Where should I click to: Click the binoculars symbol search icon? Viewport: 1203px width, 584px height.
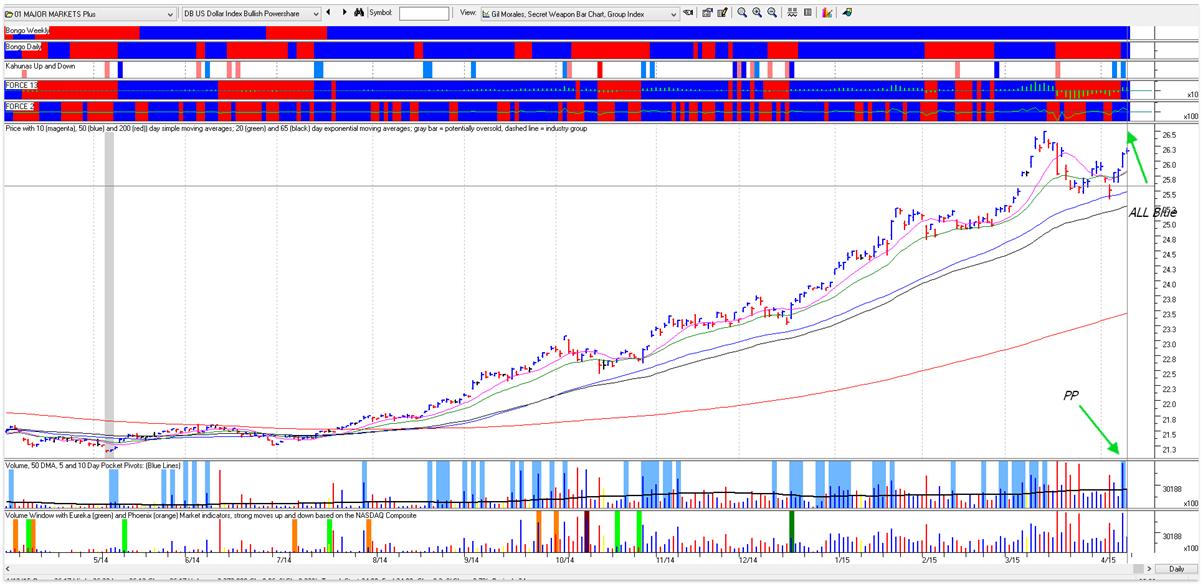click(x=360, y=13)
